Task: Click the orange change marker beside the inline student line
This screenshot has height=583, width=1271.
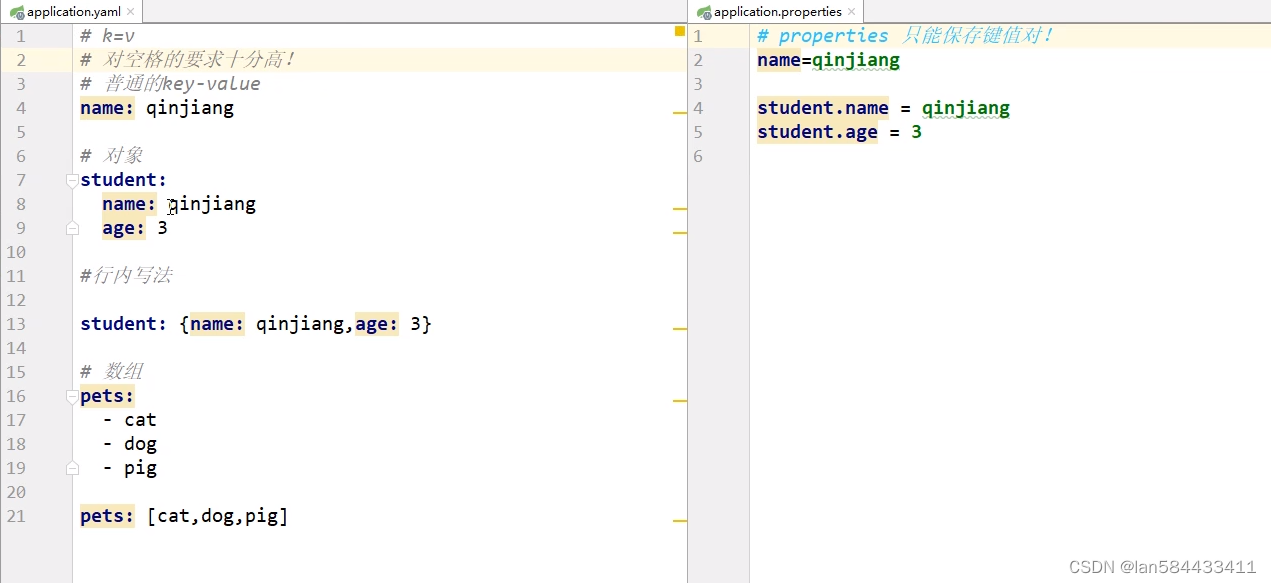Action: [680, 327]
